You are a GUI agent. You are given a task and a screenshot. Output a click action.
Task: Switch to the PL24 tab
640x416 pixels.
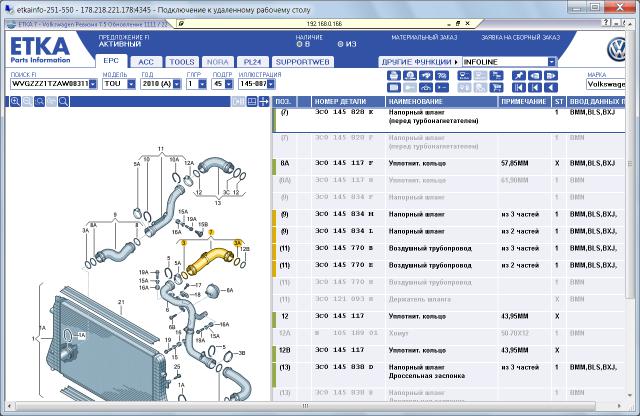coord(252,62)
